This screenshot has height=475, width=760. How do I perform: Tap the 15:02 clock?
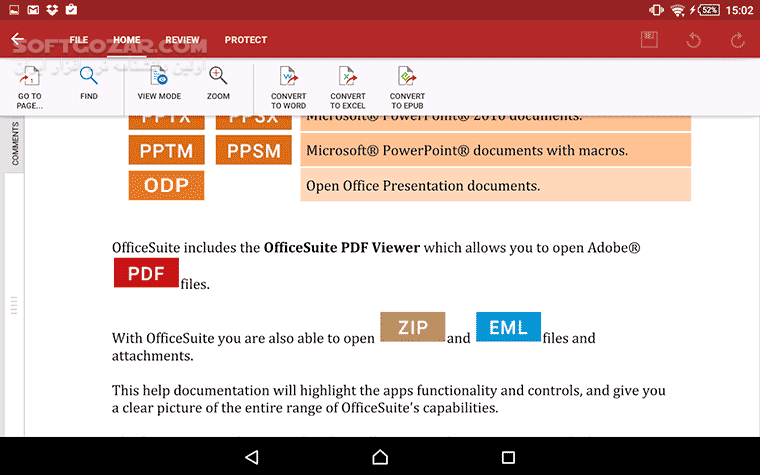(739, 10)
